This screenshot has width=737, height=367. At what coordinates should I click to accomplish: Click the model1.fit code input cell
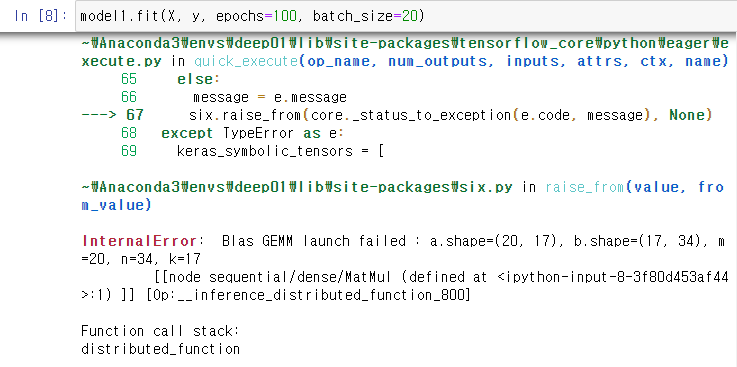406,16
